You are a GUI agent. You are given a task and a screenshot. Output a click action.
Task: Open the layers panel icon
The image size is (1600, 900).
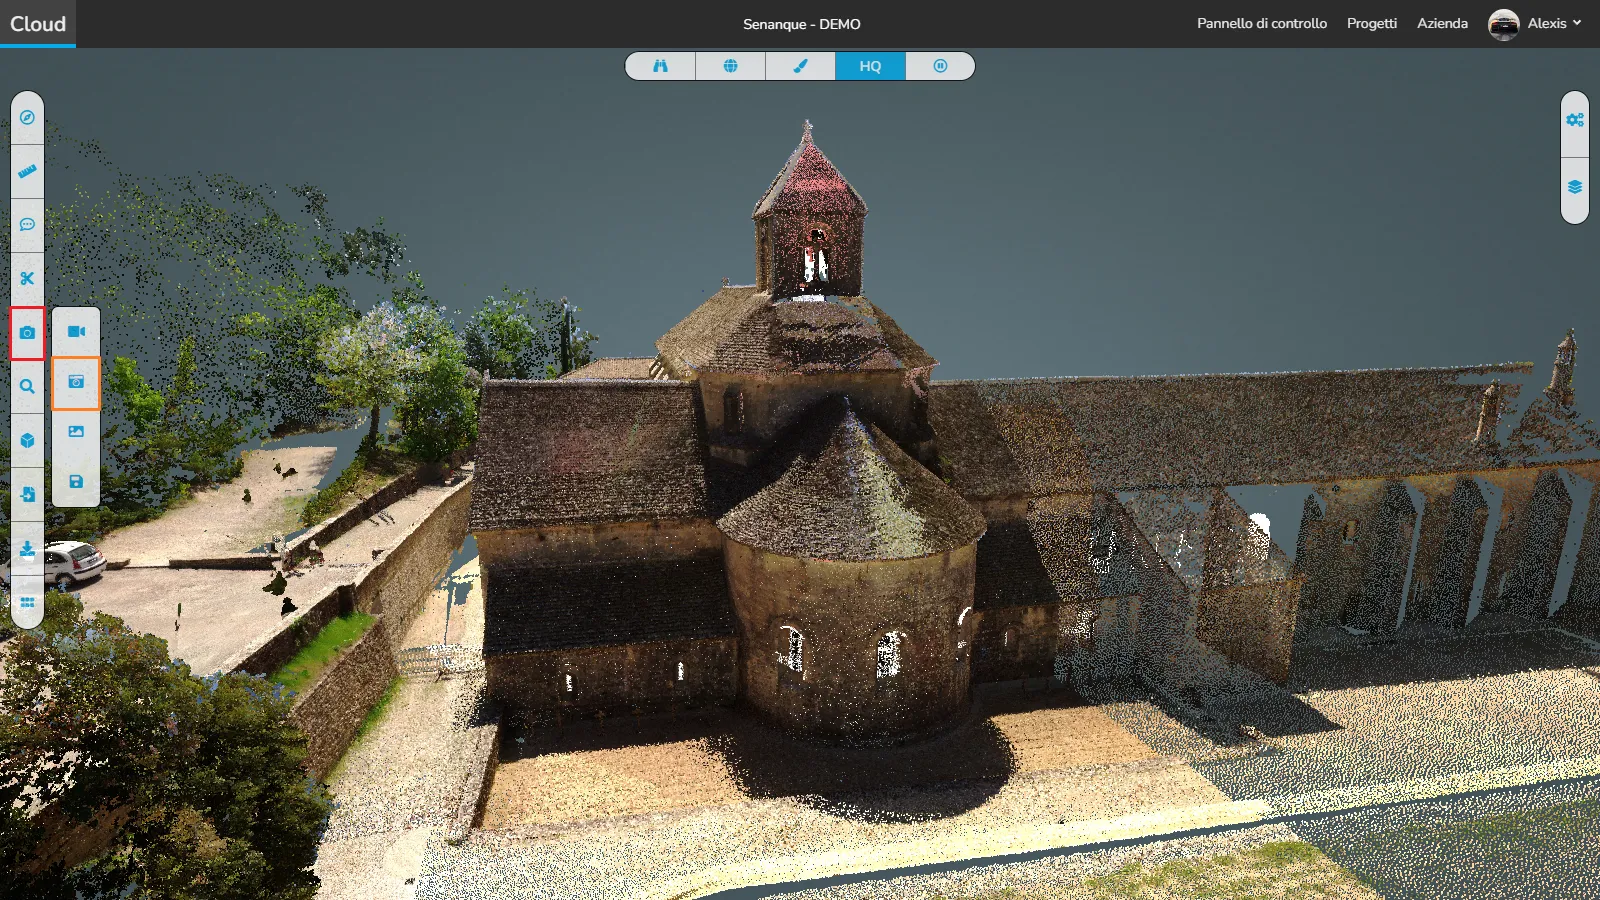coord(1575,187)
